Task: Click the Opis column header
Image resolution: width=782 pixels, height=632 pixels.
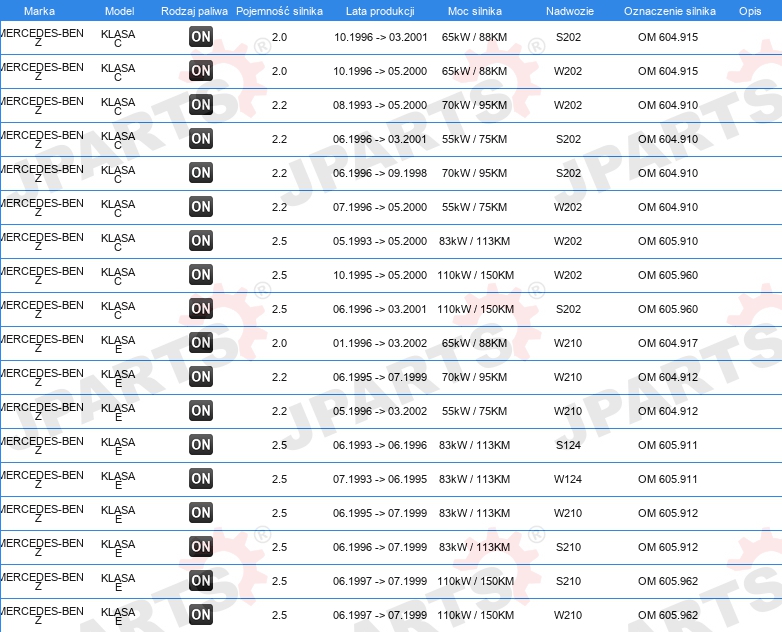Action: 750,11
